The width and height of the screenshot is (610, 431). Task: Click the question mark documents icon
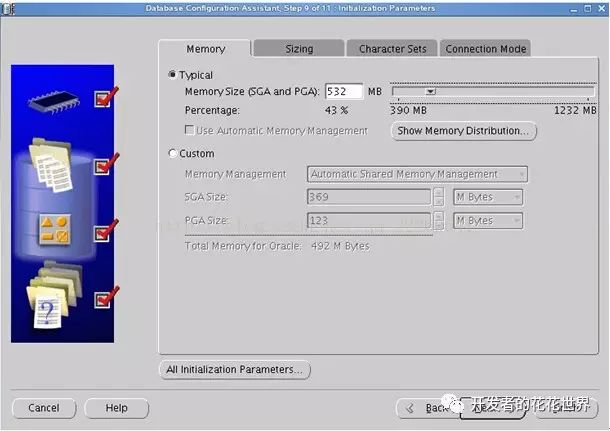pos(54,296)
